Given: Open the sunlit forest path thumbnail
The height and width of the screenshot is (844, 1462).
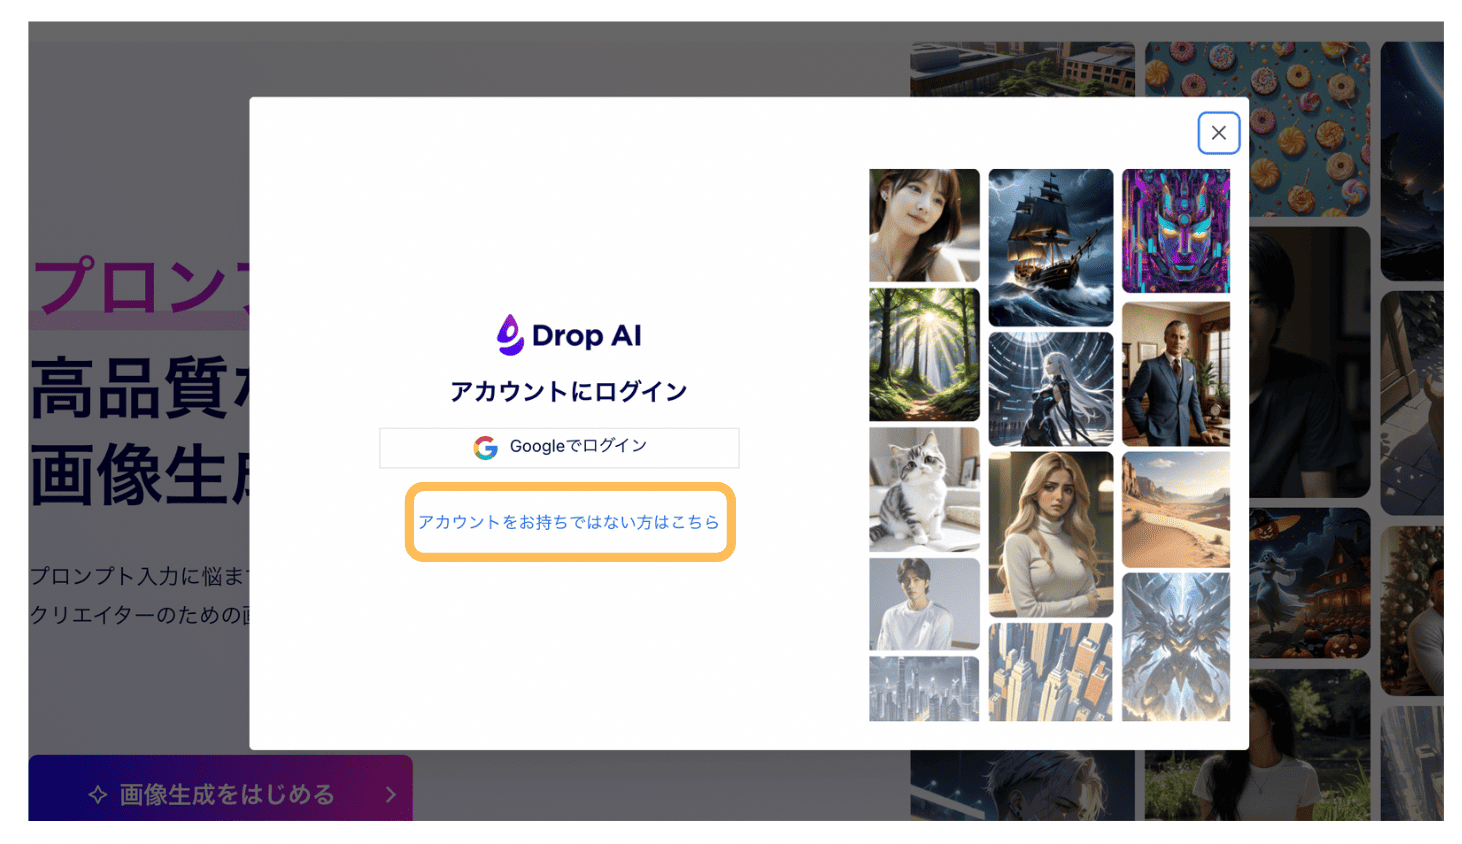Looking at the screenshot, I should [x=924, y=355].
